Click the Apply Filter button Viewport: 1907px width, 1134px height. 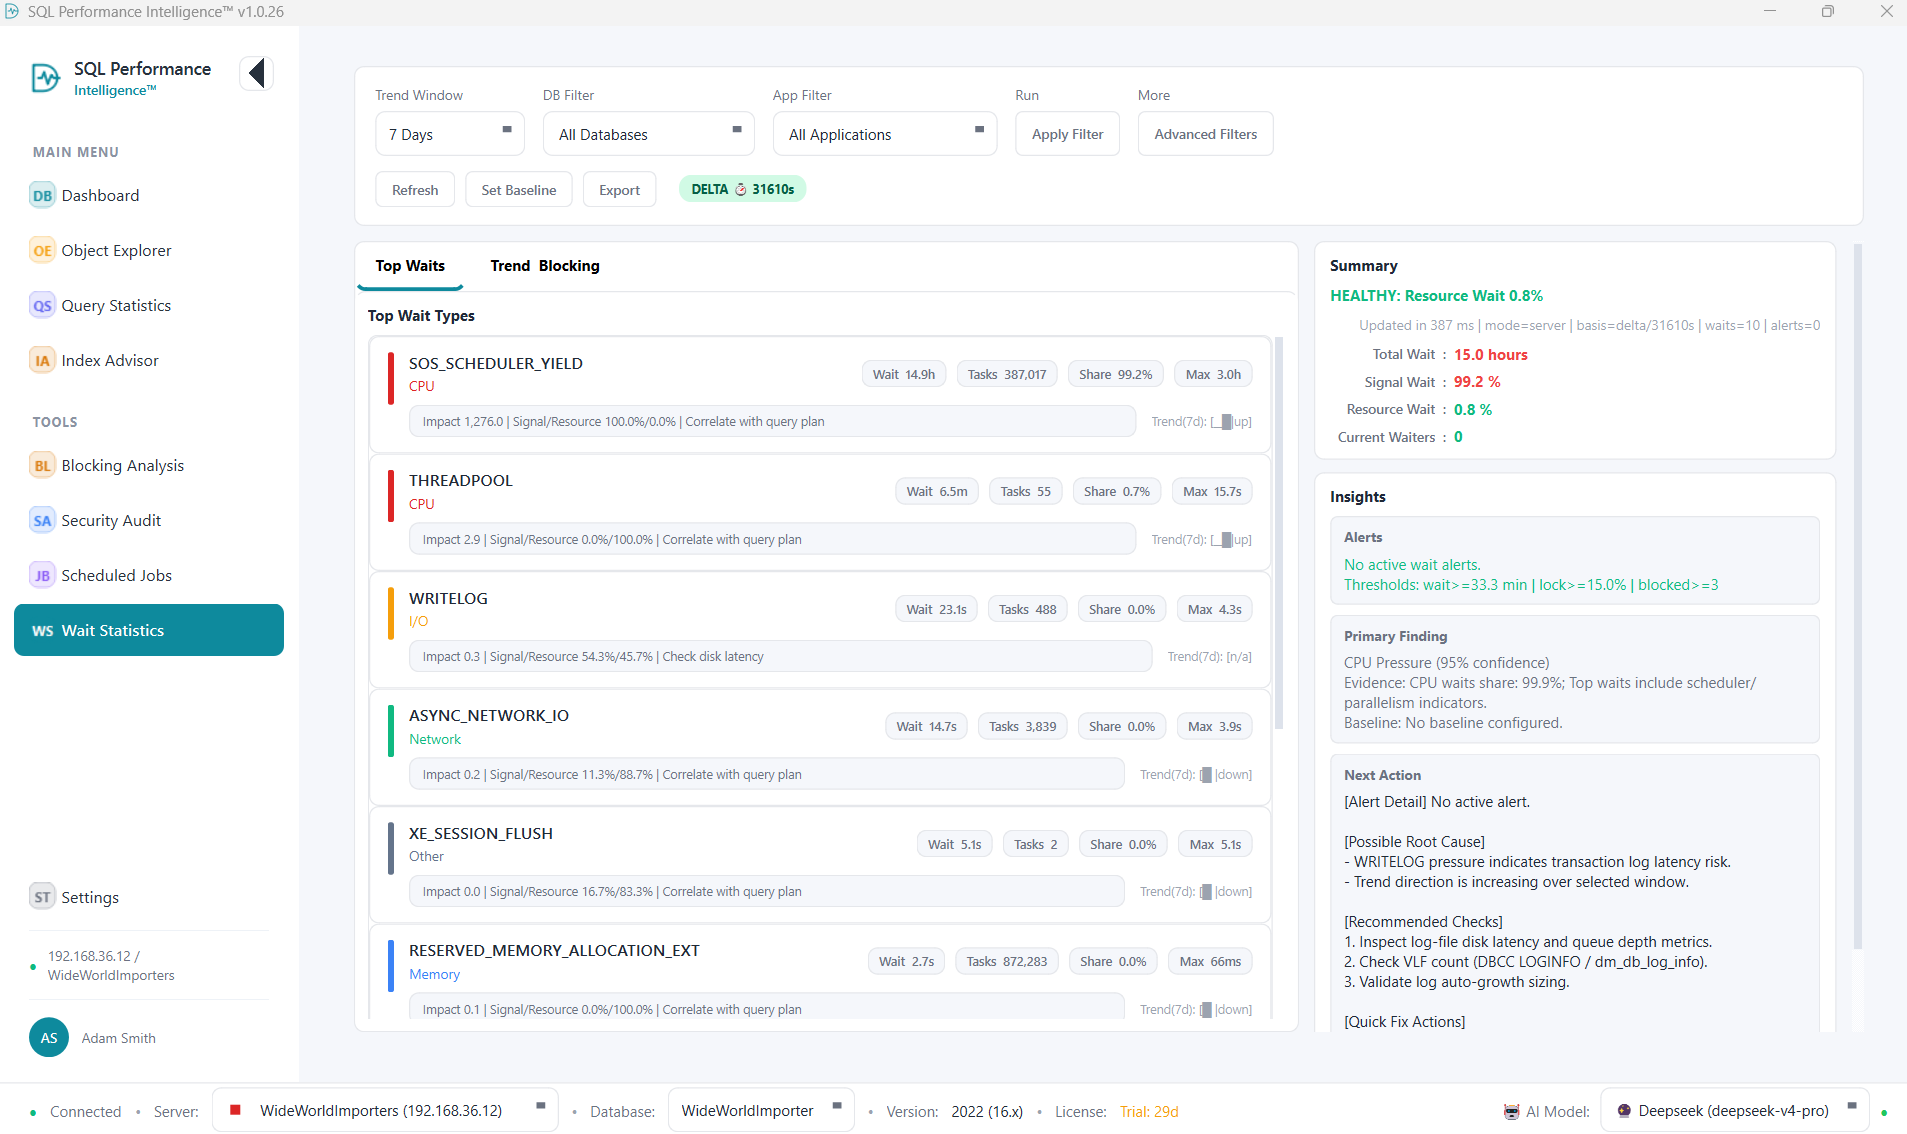[x=1067, y=134]
